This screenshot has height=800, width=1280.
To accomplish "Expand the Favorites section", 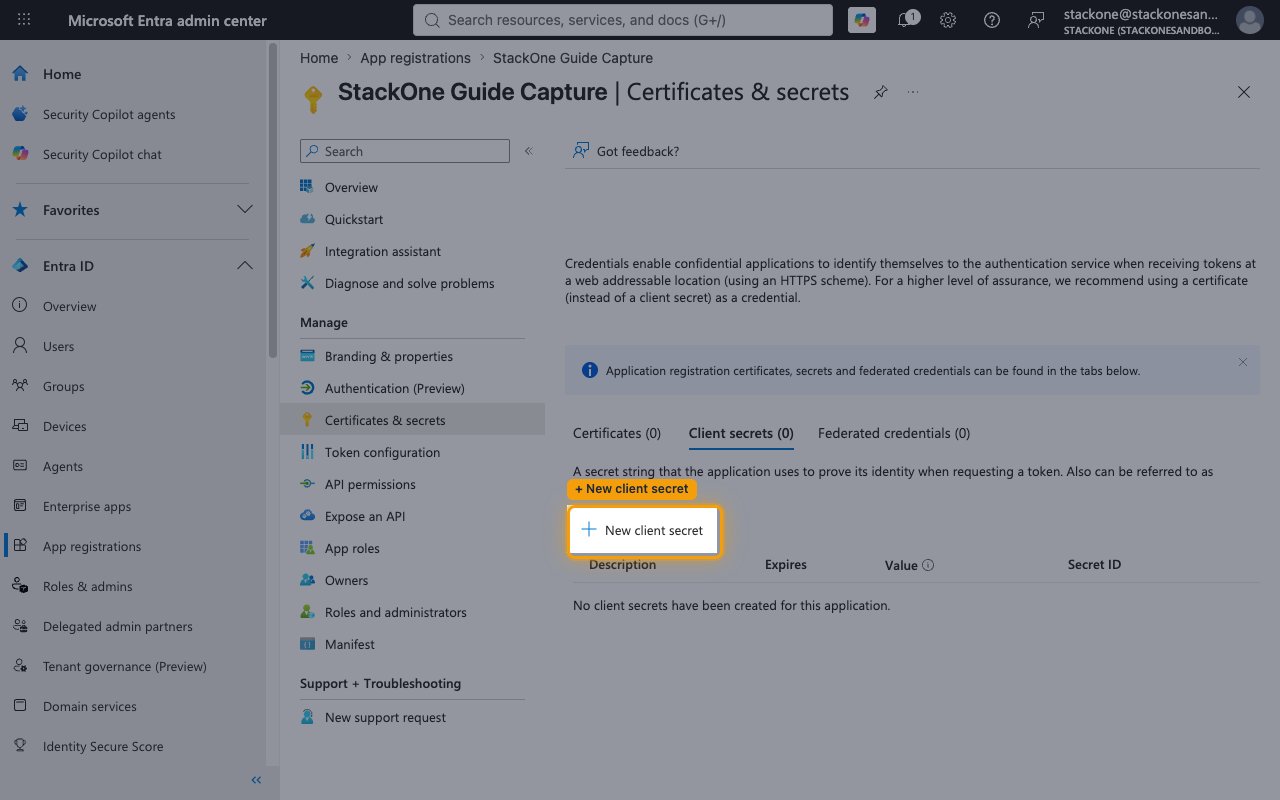I will click(x=135, y=210).
